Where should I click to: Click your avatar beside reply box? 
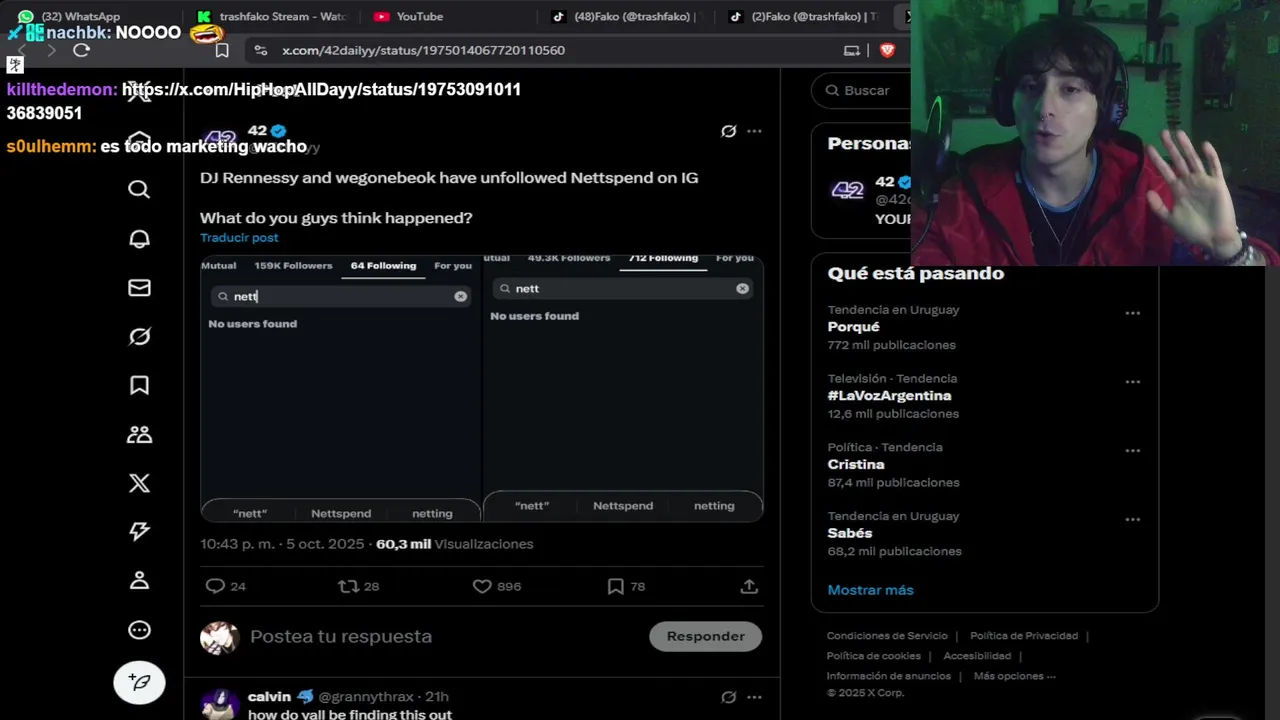pos(219,637)
